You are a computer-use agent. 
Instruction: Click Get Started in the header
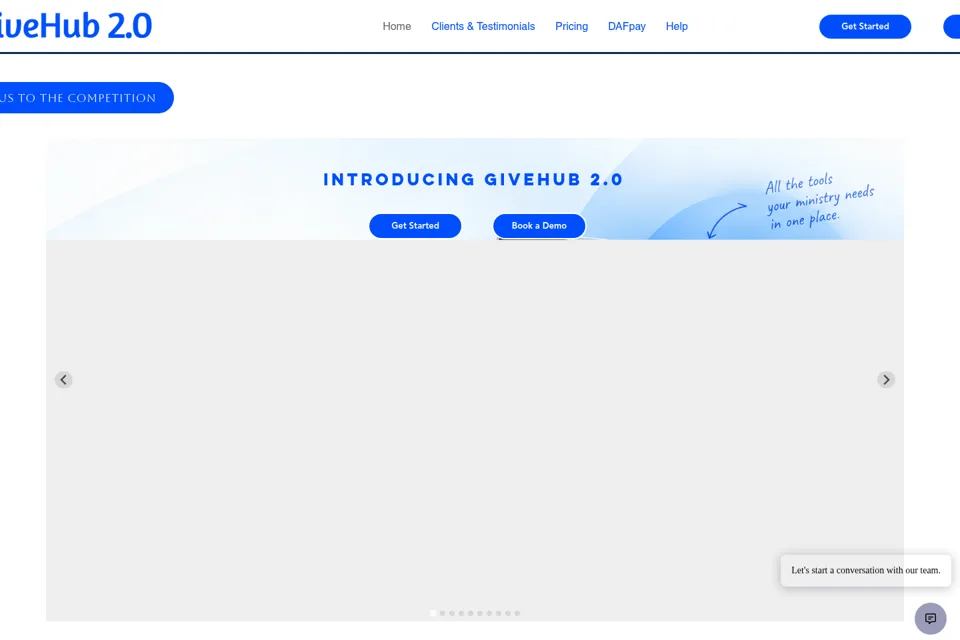click(865, 26)
